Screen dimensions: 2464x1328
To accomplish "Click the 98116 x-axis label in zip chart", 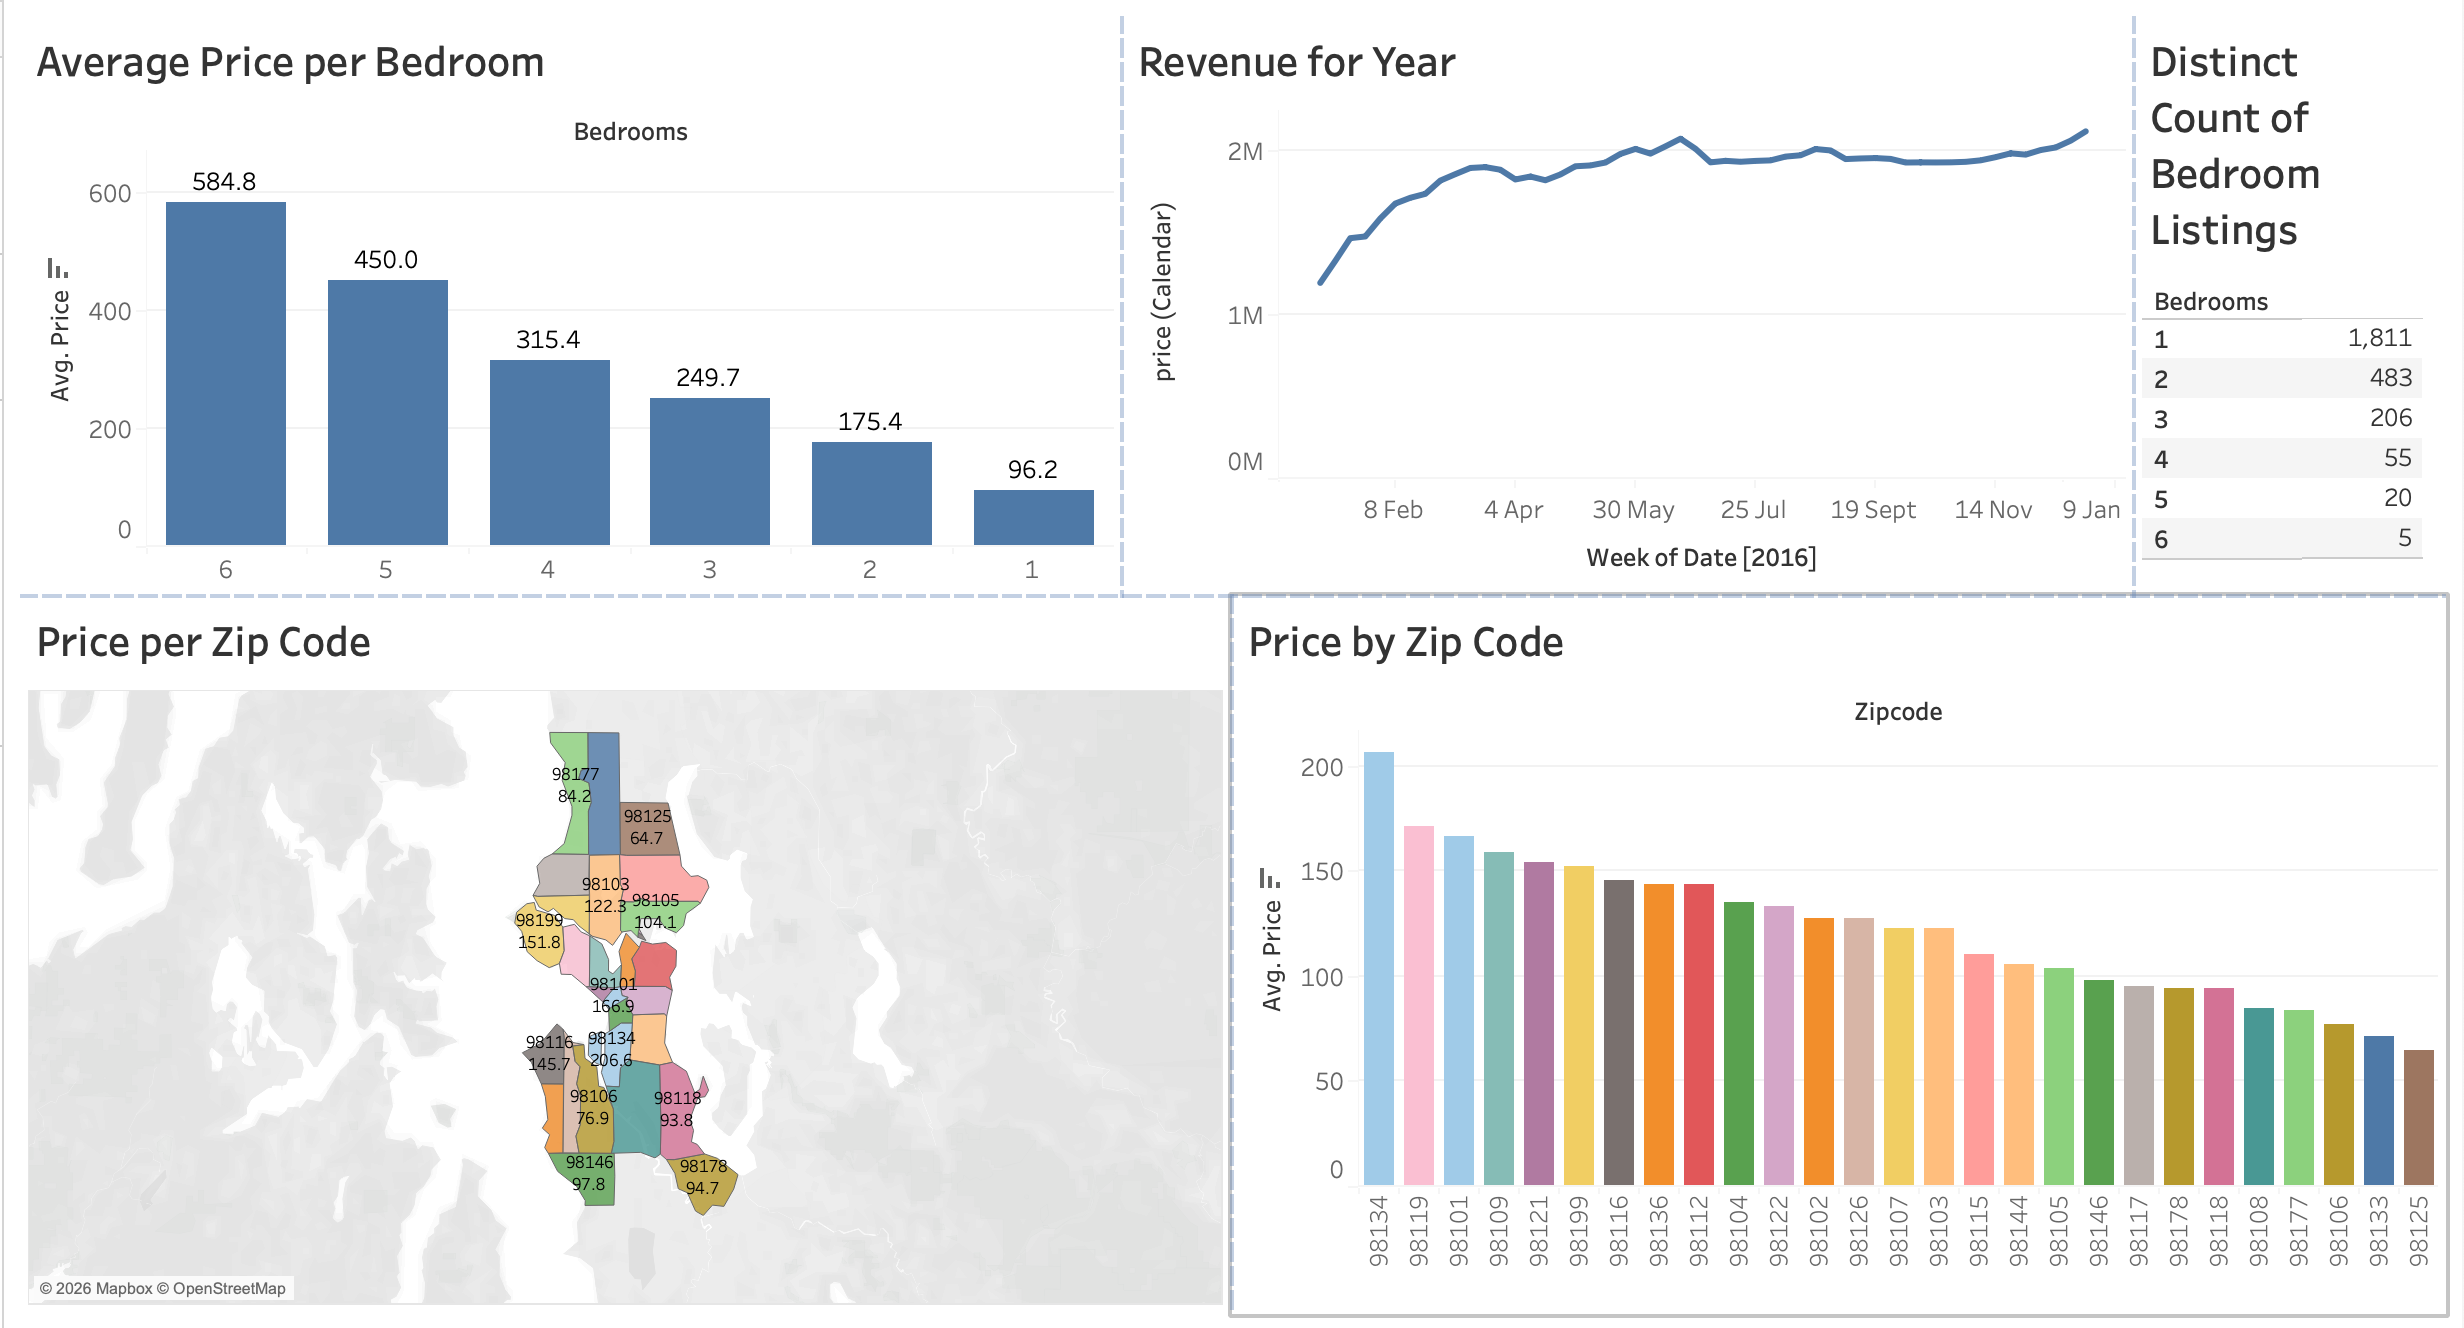I will click(1618, 1231).
